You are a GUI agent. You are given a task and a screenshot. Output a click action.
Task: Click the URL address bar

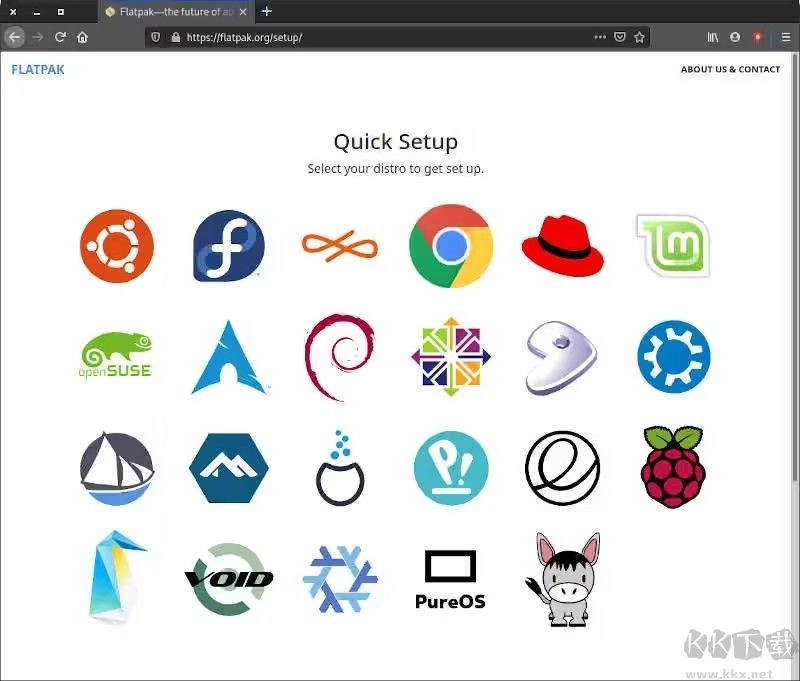tap(380, 37)
